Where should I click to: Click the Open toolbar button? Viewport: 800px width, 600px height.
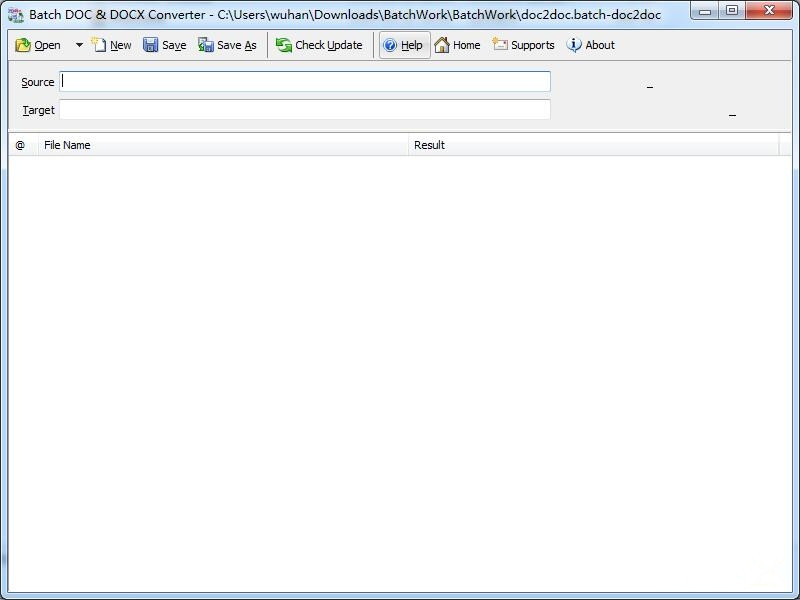click(x=38, y=45)
